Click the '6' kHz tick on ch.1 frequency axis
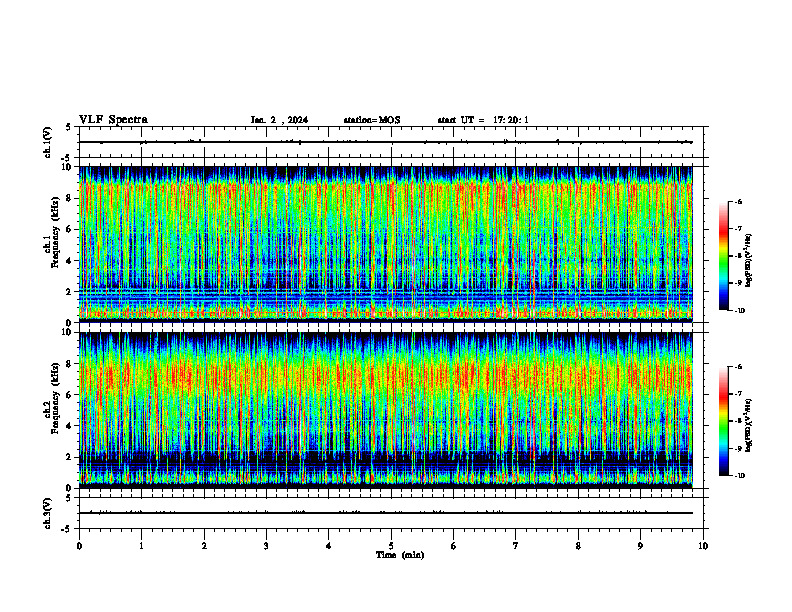792x612 pixels. (x=70, y=229)
